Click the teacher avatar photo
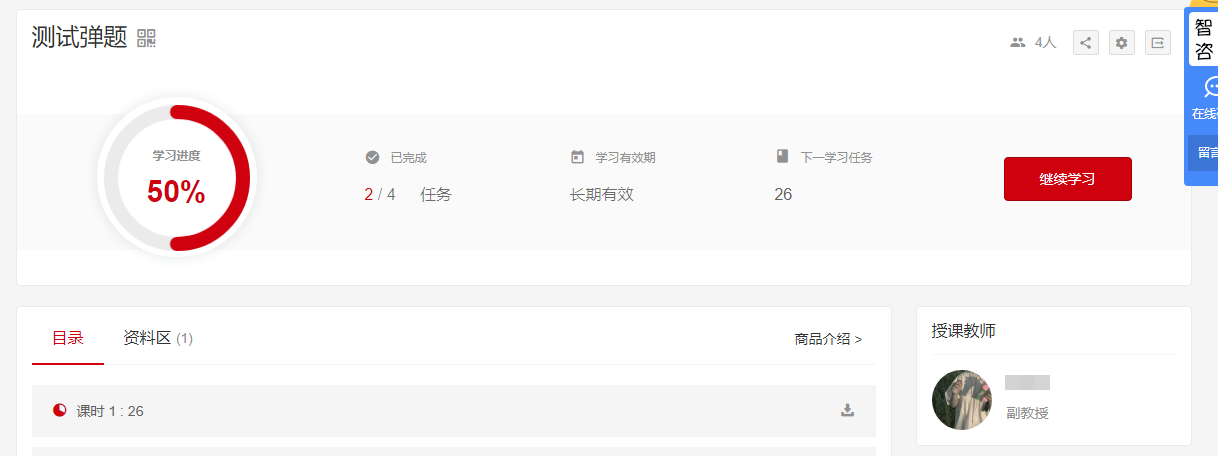This screenshot has height=456, width=1218. [x=962, y=400]
